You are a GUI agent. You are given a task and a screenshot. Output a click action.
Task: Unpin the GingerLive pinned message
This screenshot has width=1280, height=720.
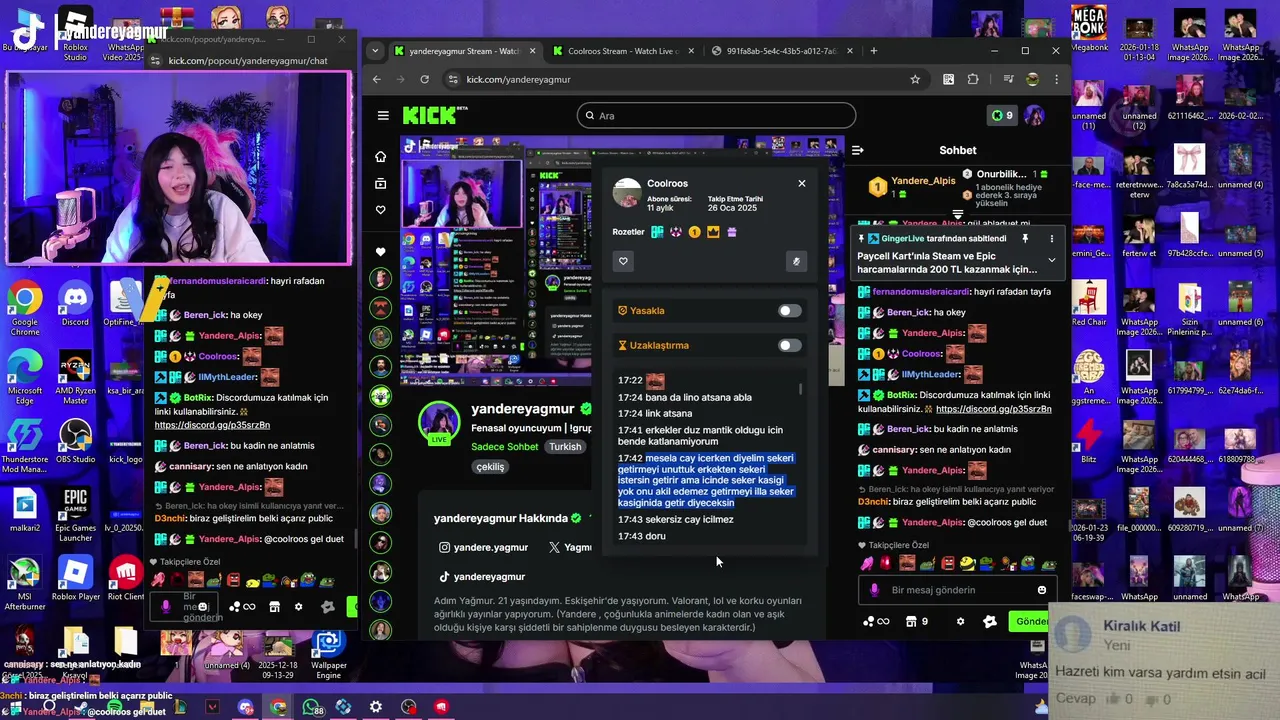[x=1025, y=239]
